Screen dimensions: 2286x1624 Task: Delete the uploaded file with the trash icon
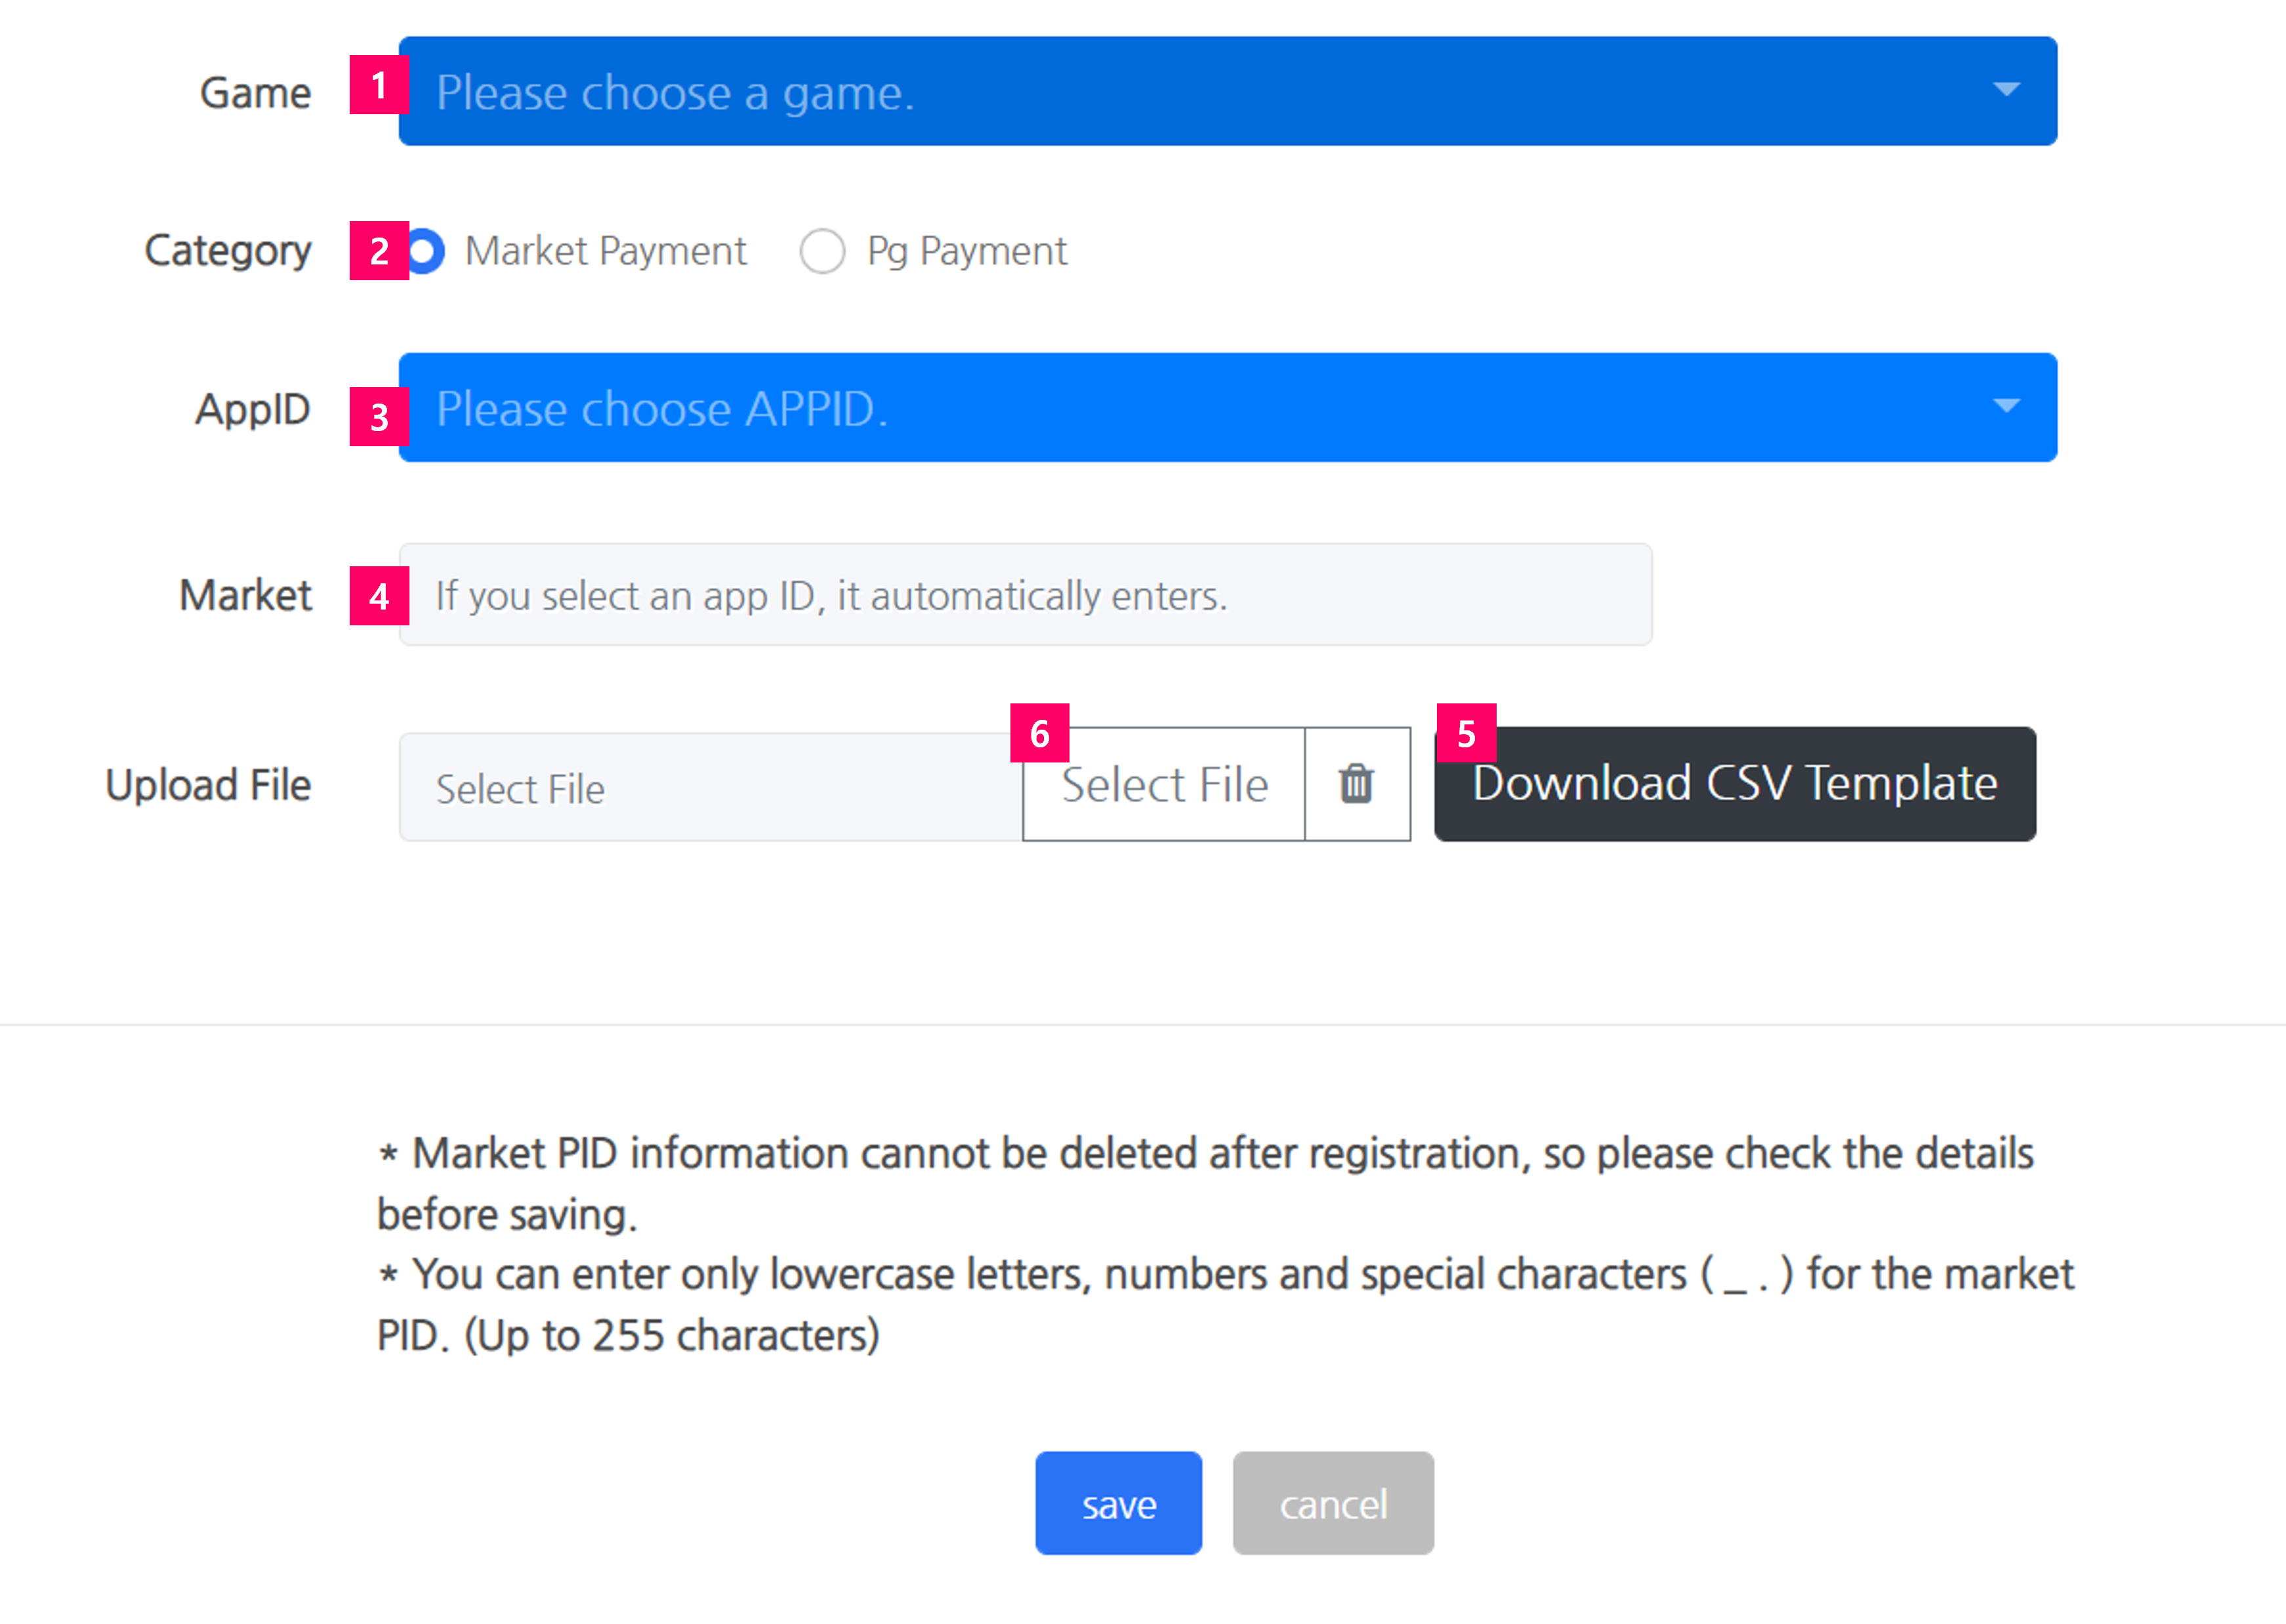click(x=1357, y=784)
